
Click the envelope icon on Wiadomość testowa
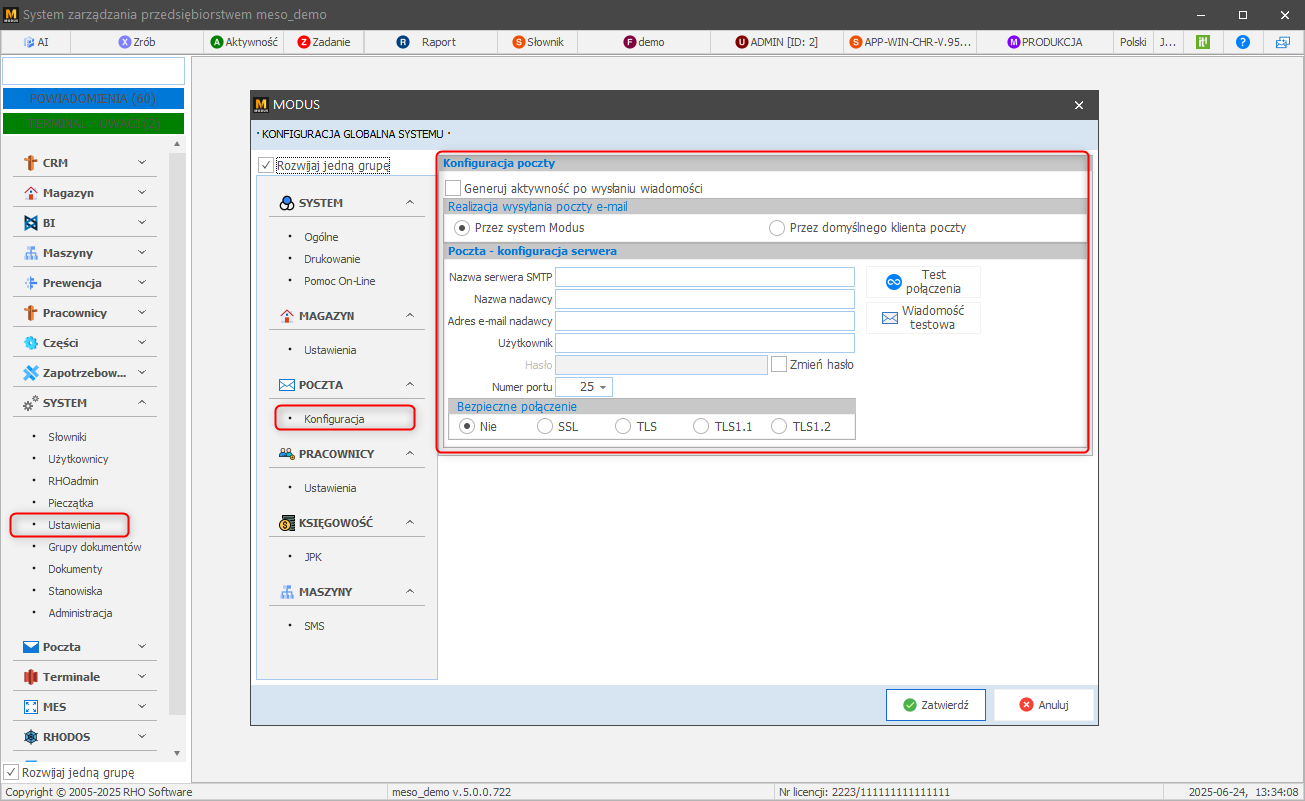889,318
